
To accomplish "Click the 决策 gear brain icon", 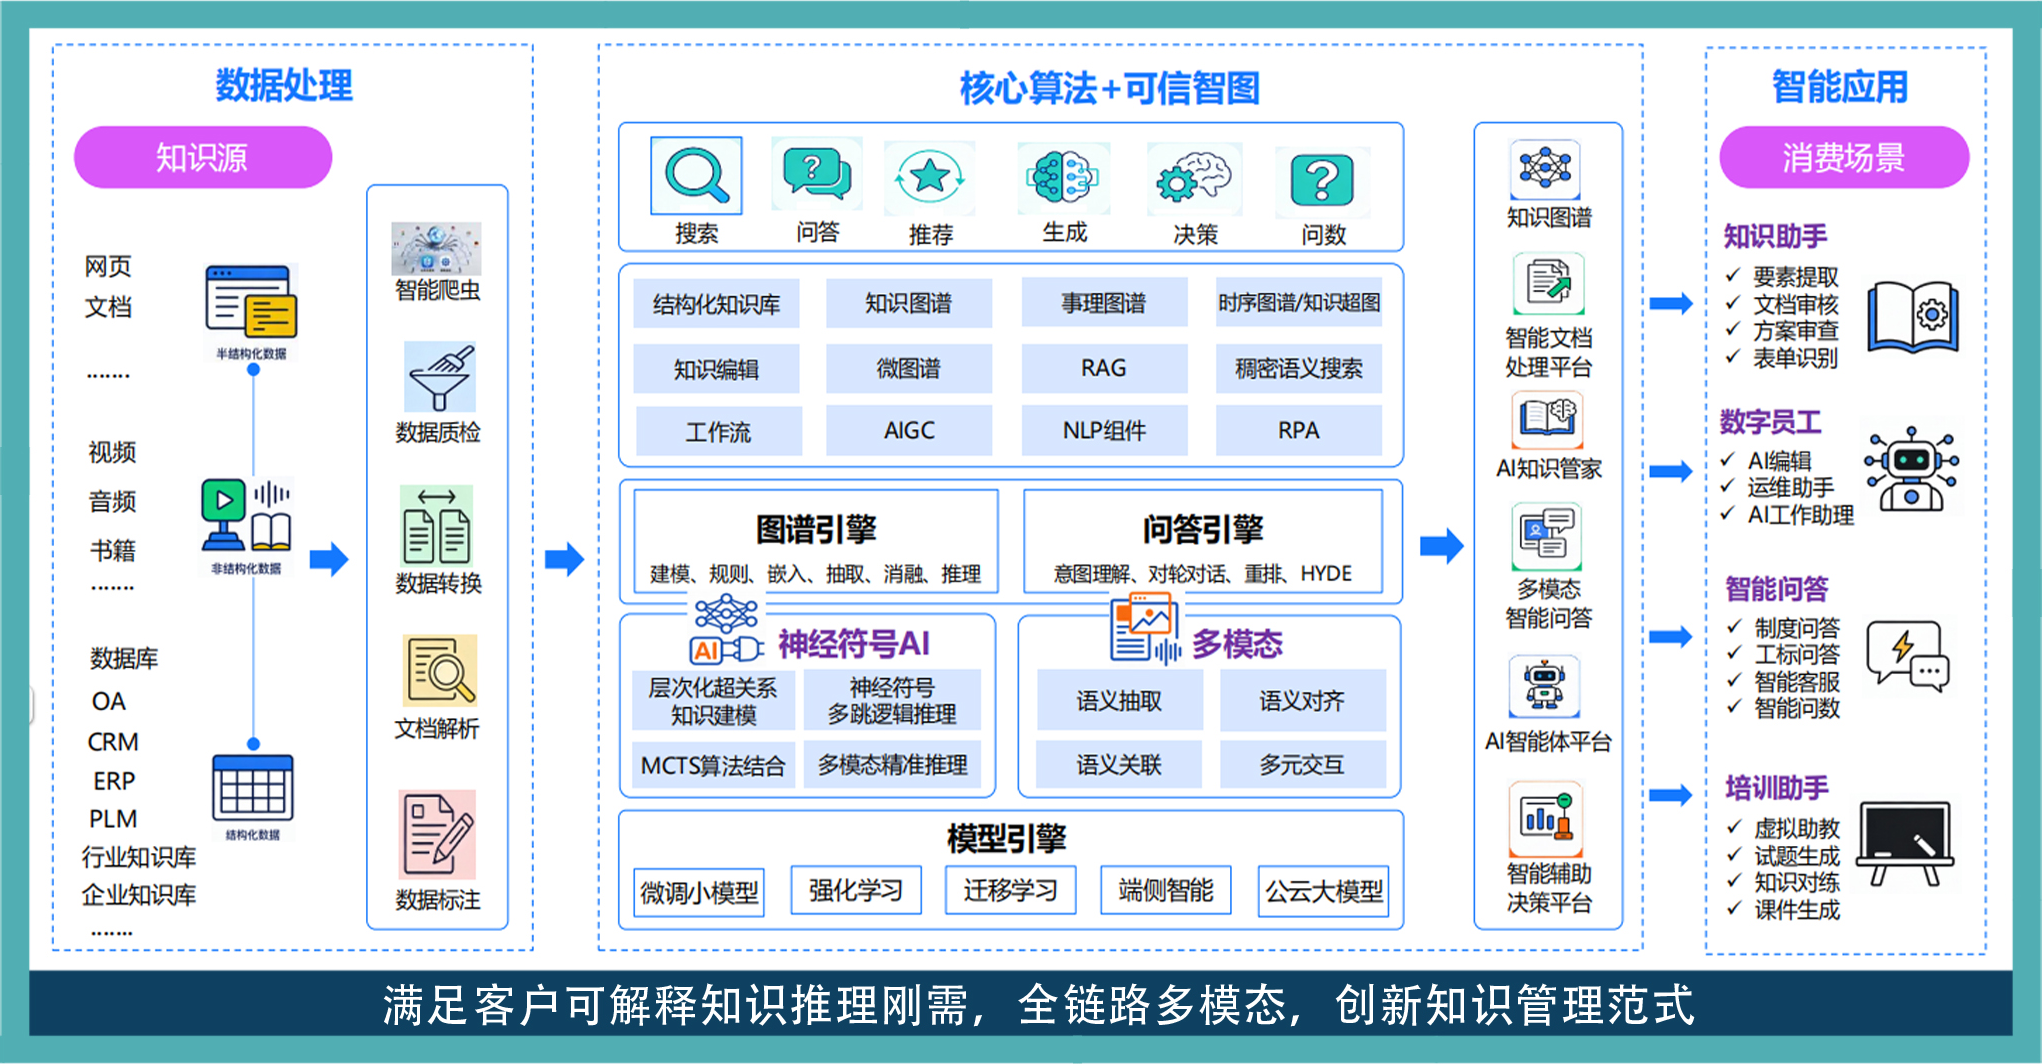I will click(x=1194, y=179).
